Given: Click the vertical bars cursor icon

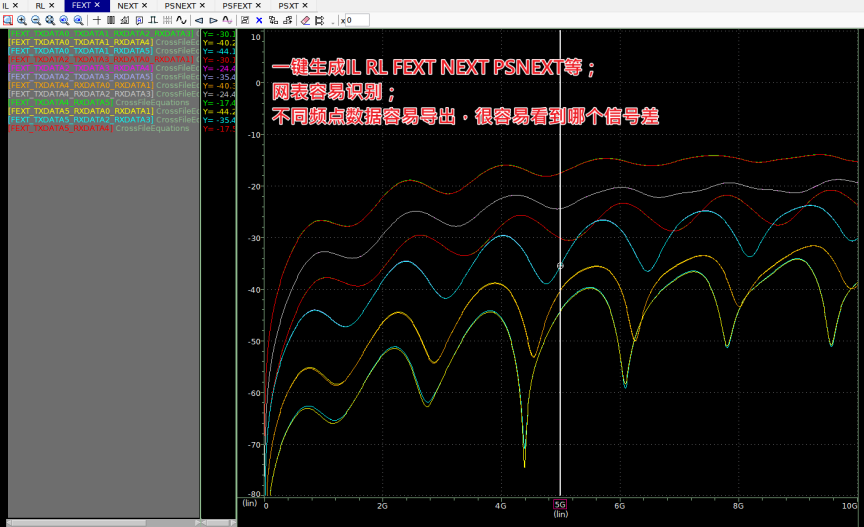Looking at the screenshot, I should (x=111, y=20).
